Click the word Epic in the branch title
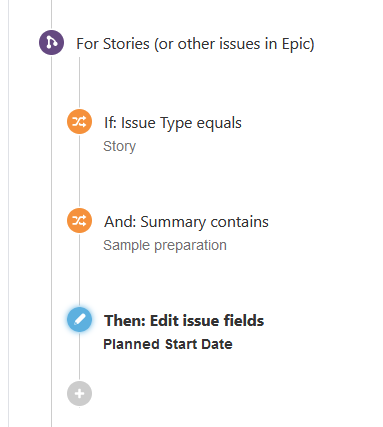This screenshot has height=427, width=383. pyautogui.click(x=295, y=44)
